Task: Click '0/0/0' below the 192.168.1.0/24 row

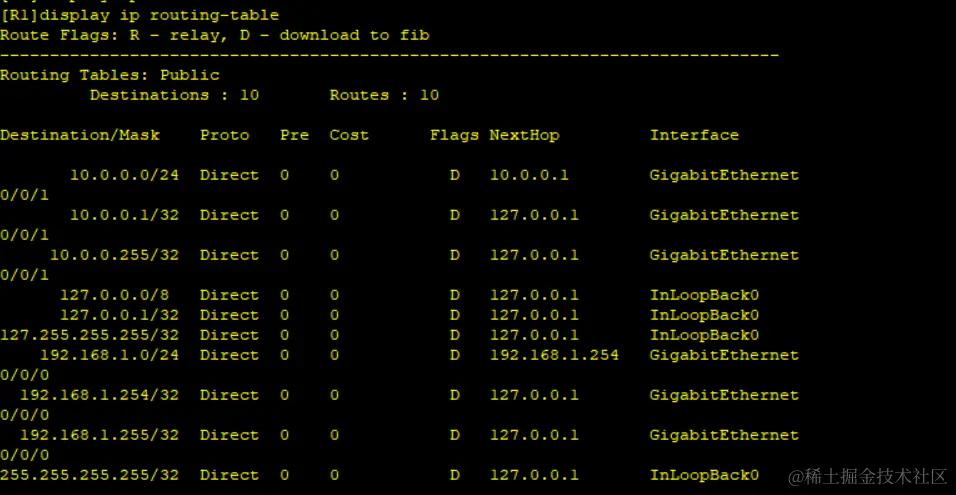Action: pos(24,376)
